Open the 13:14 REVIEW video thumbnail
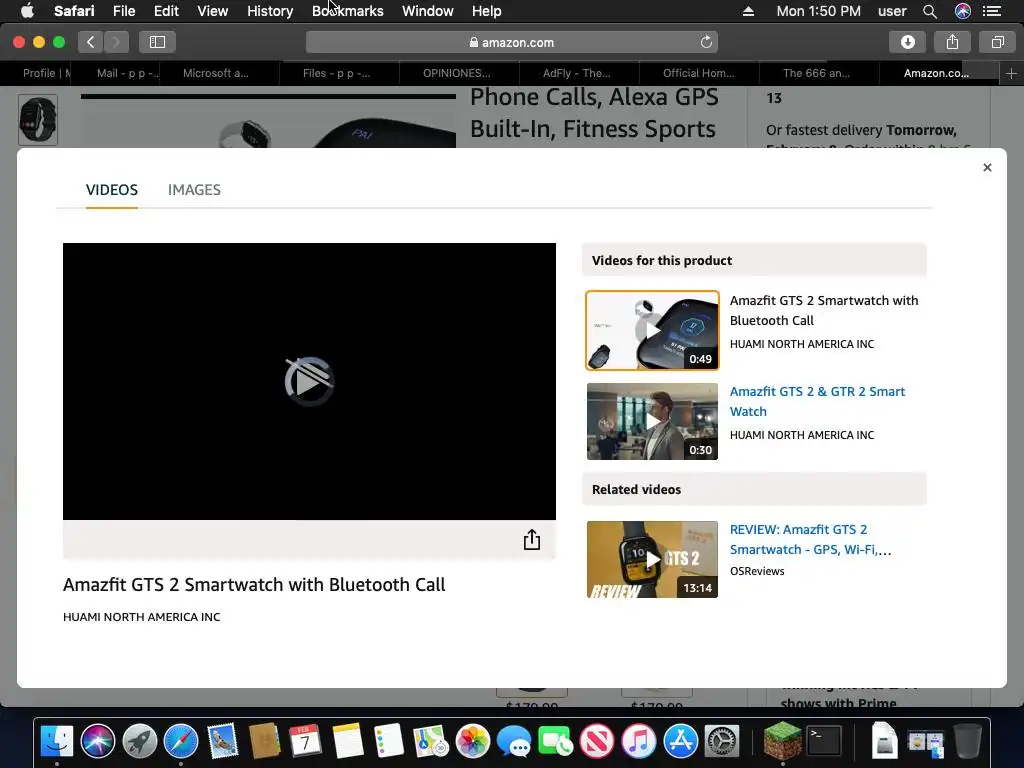 (x=652, y=559)
